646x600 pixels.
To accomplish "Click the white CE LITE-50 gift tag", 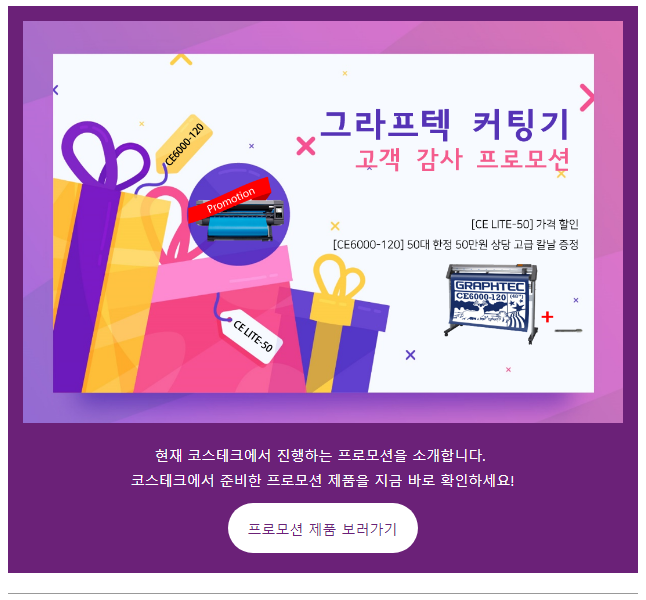I will point(252,337).
